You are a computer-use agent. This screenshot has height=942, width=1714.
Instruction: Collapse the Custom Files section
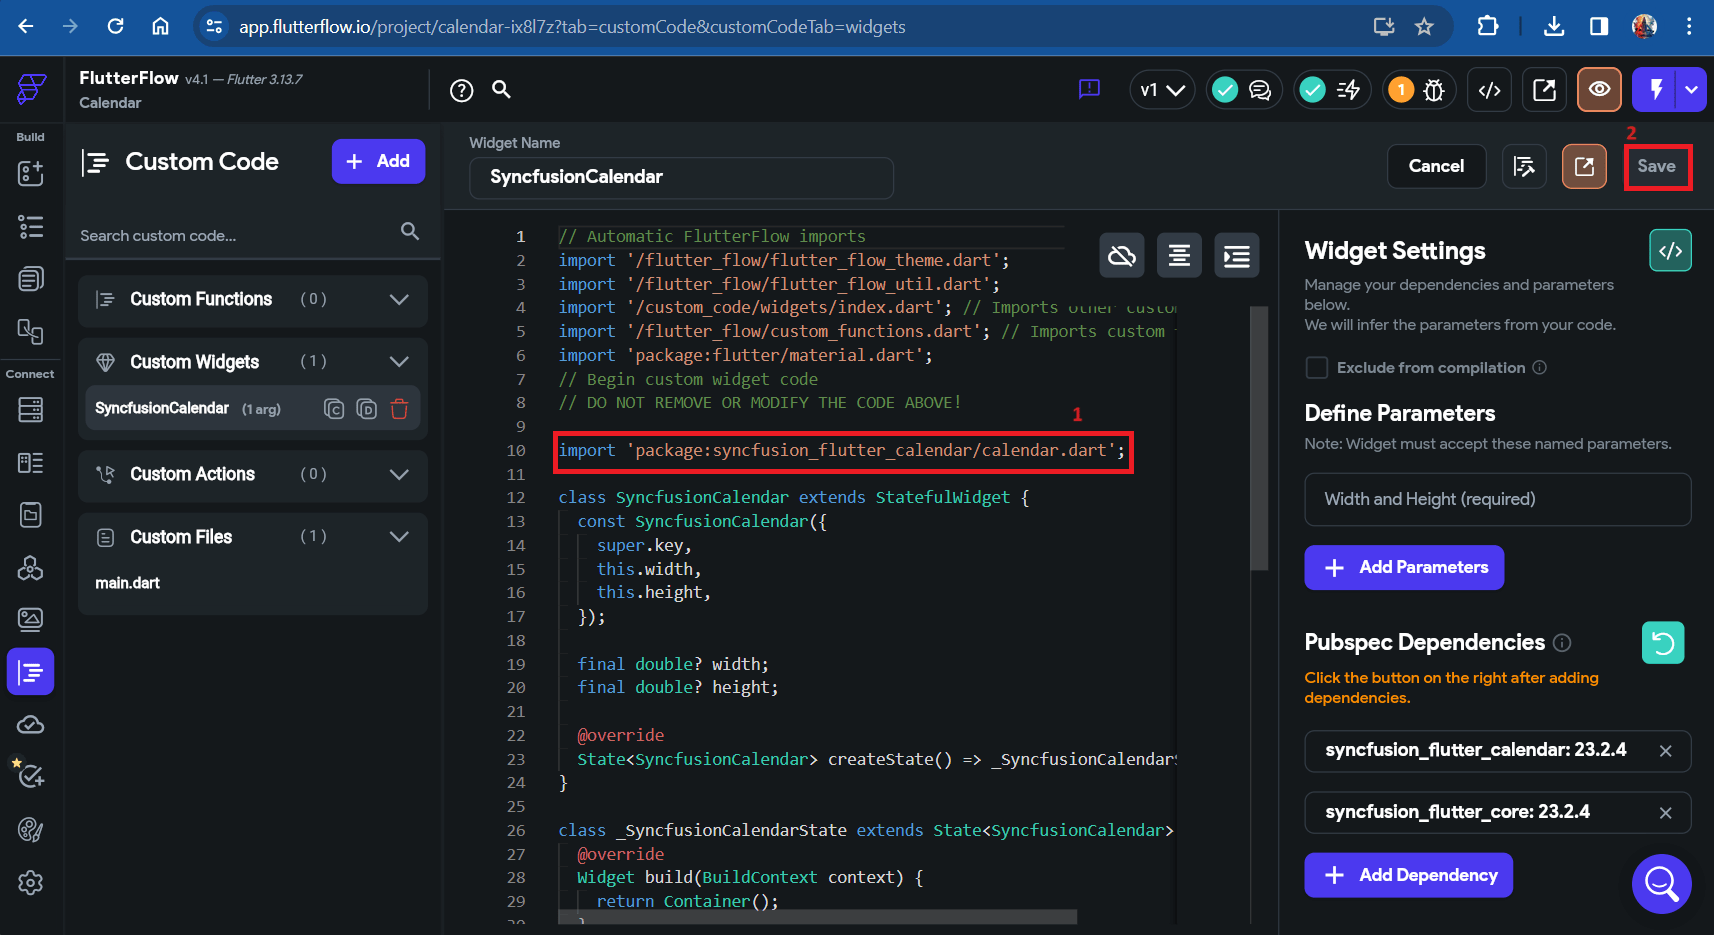click(x=399, y=537)
